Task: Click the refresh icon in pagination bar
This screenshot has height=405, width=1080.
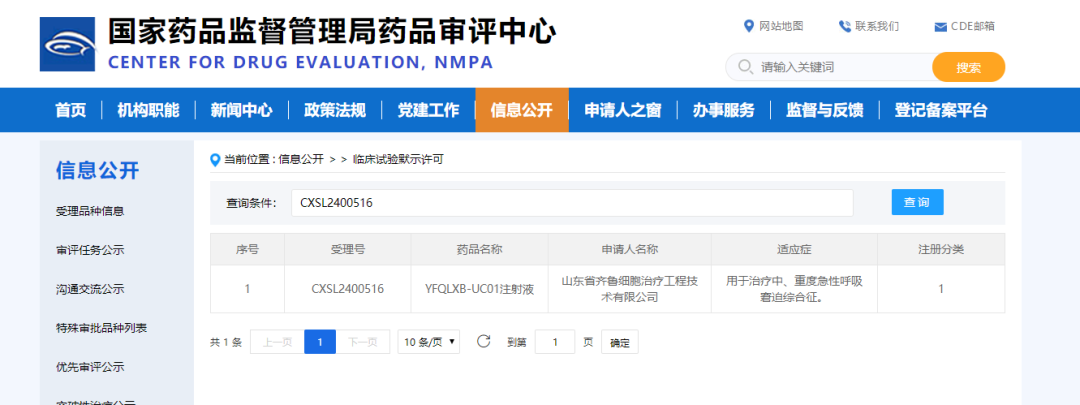Action: tap(484, 342)
